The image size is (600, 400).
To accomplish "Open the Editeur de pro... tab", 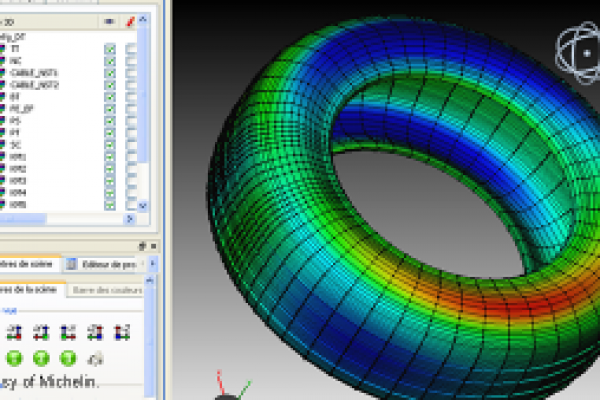I will pyautogui.click(x=107, y=265).
